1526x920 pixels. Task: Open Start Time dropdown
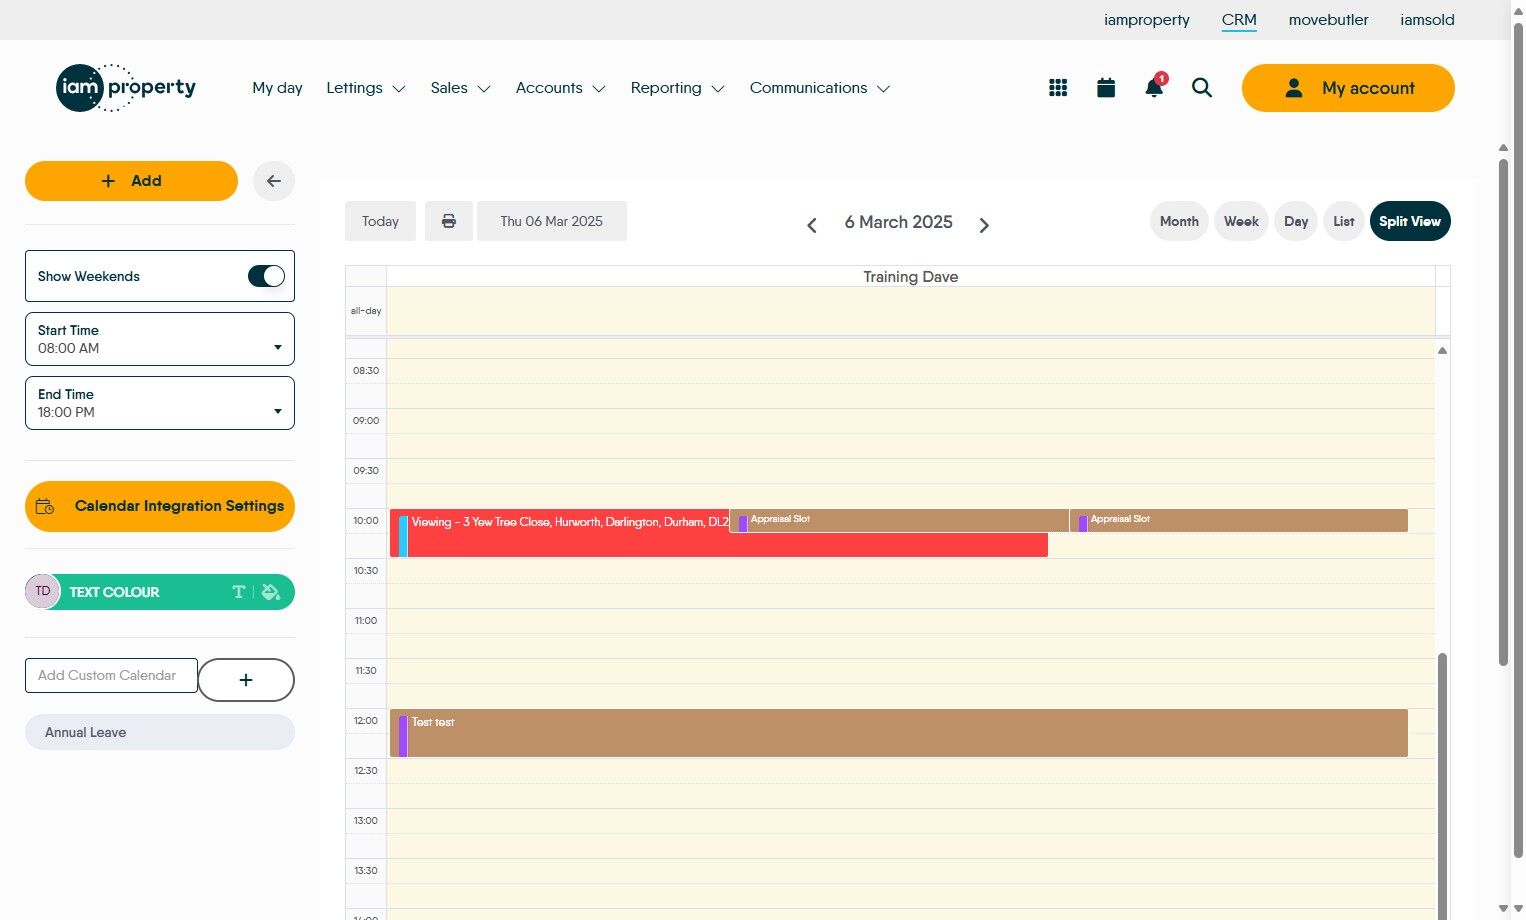tap(160, 339)
